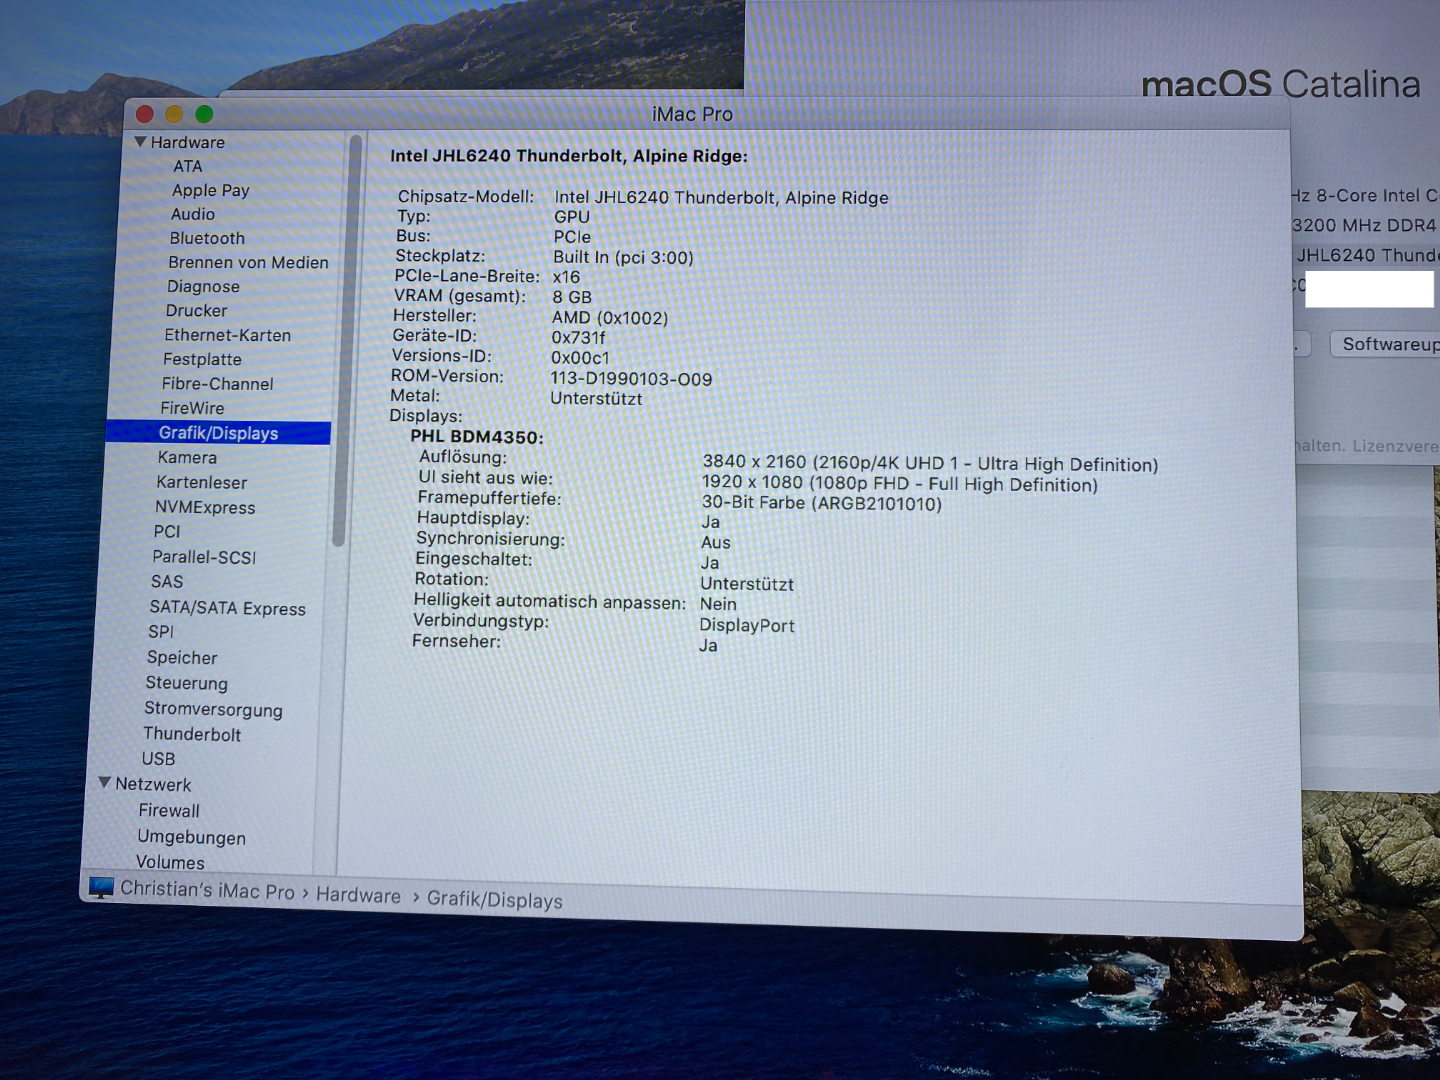Select Audio in hardware list
The image size is (1440, 1080).
point(193,214)
